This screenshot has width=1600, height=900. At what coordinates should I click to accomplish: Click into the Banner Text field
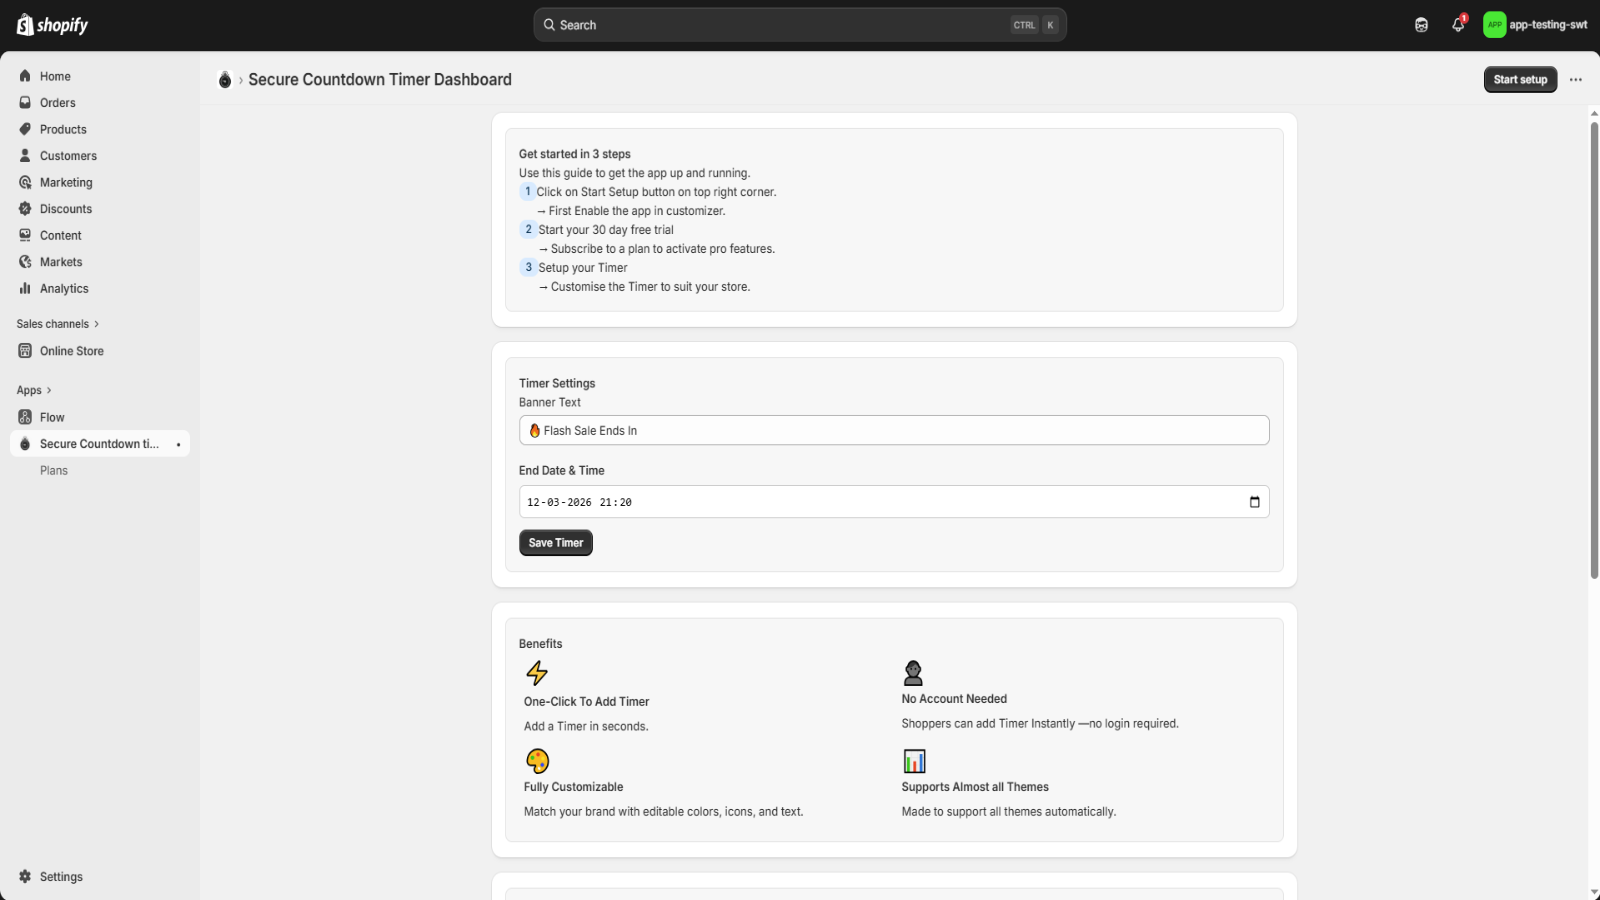pos(893,430)
